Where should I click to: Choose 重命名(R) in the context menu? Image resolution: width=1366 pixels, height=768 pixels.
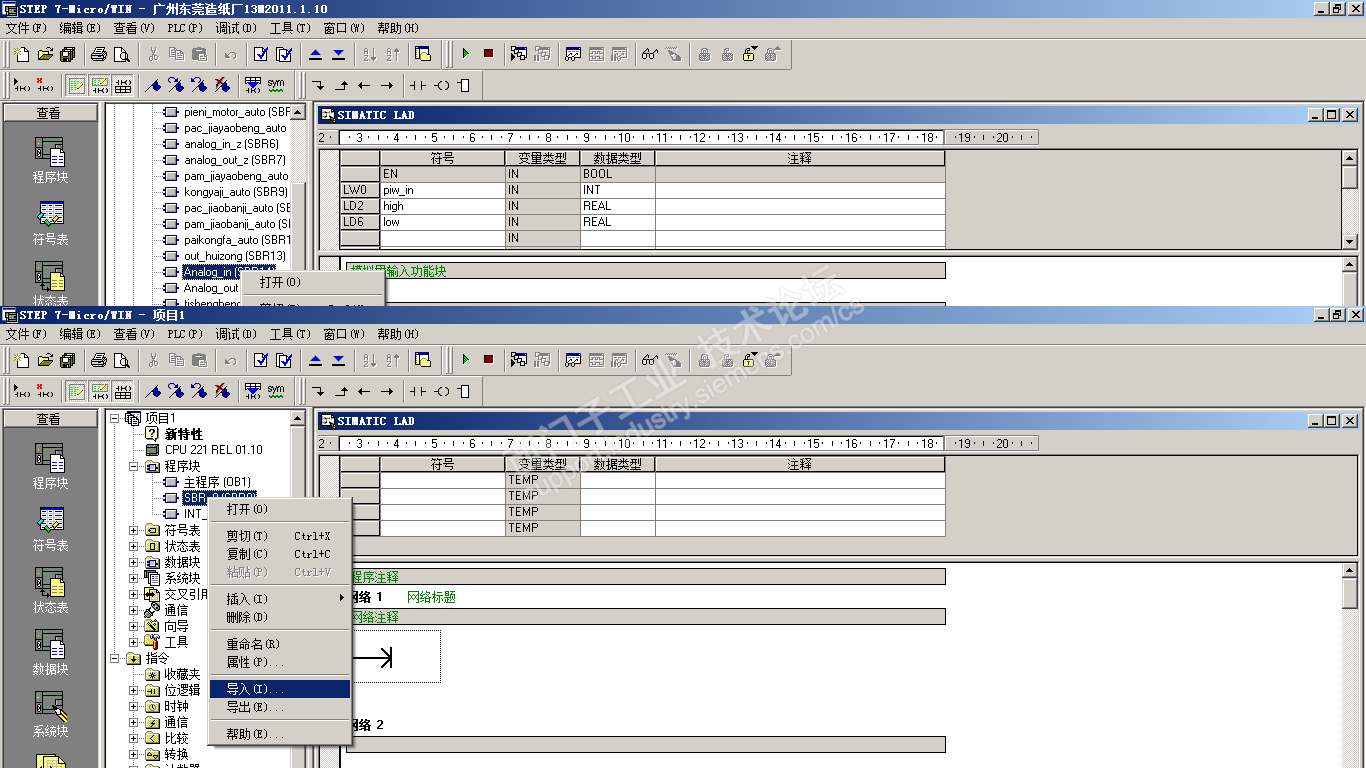(280, 644)
